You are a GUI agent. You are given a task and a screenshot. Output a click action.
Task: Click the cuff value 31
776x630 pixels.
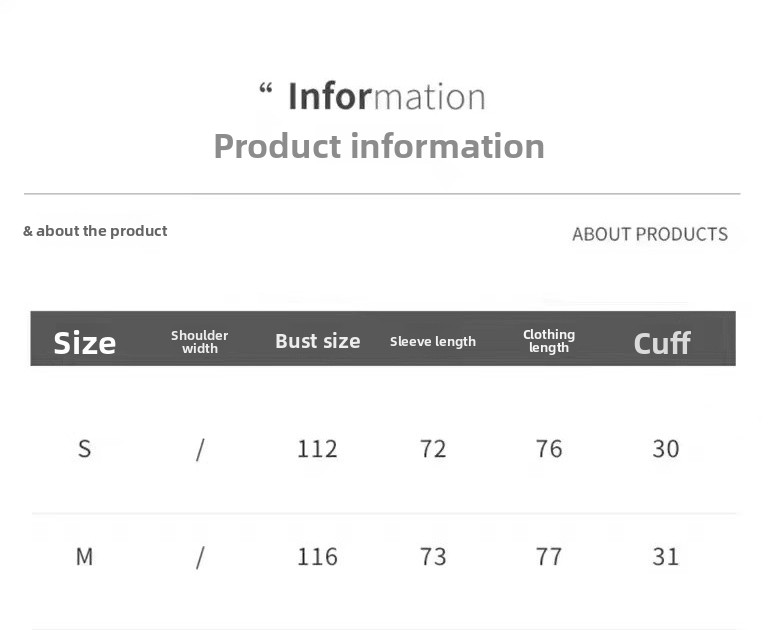tap(666, 556)
